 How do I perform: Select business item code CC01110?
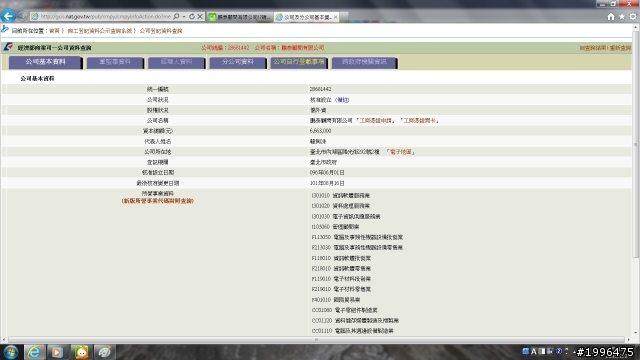click(322, 331)
